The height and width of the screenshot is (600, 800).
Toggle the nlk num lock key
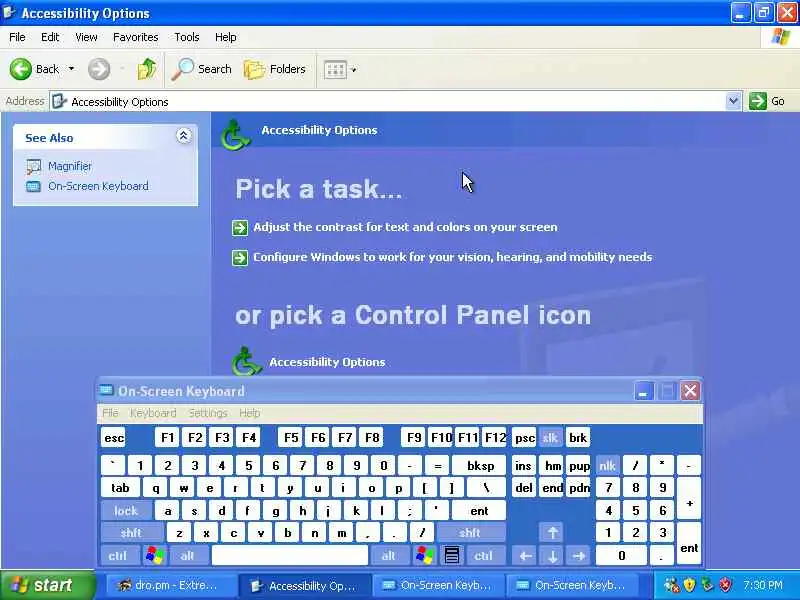pos(607,465)
